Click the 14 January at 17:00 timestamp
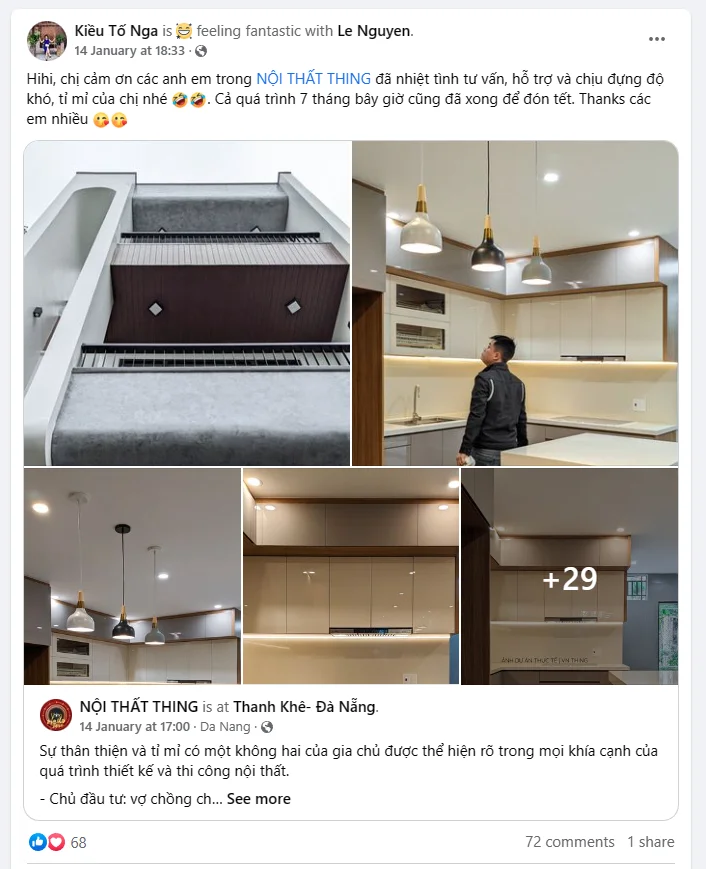 135,727
